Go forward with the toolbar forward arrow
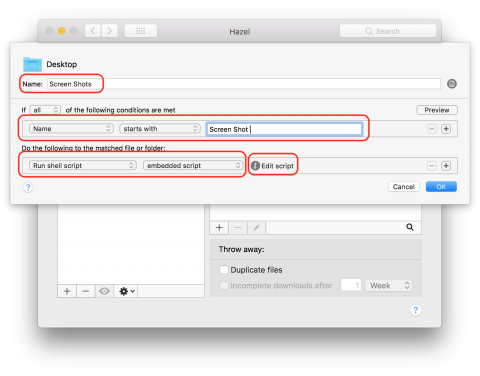This screenshot has width=480, height=376. tap(110, 31)
